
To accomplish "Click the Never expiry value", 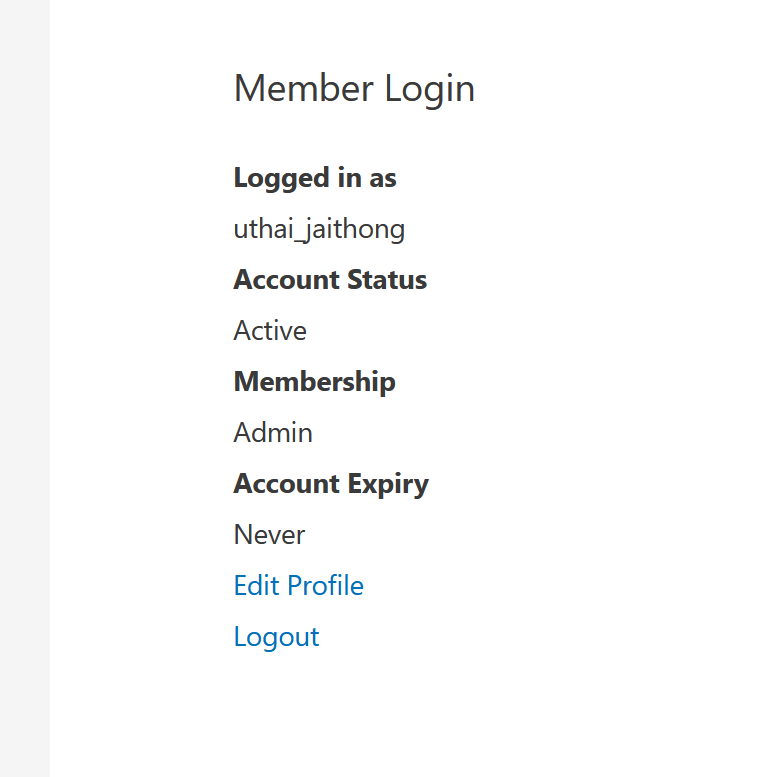I will [269, 535].
